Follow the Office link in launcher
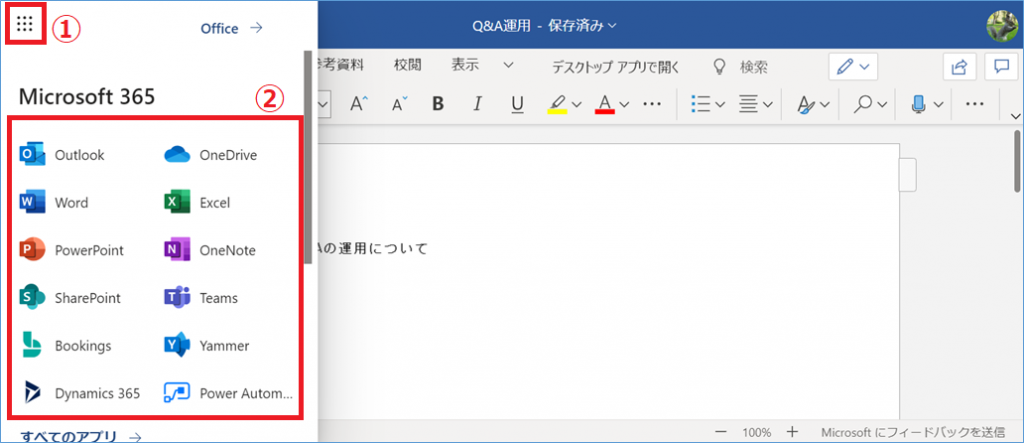Viewport: 1024px width, 443px height. [x=231, y=28]
